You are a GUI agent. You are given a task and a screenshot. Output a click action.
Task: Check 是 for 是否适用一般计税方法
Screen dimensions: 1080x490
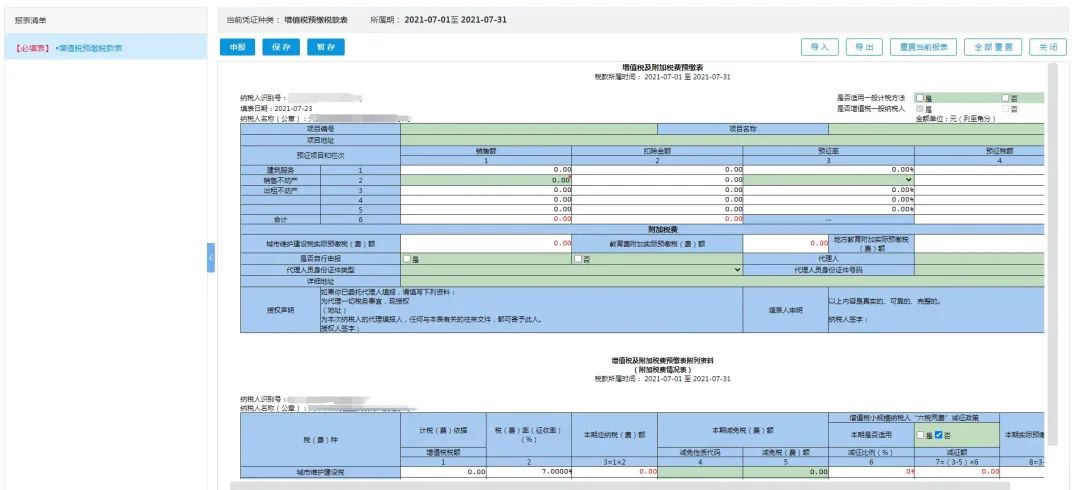pos(920,98)
